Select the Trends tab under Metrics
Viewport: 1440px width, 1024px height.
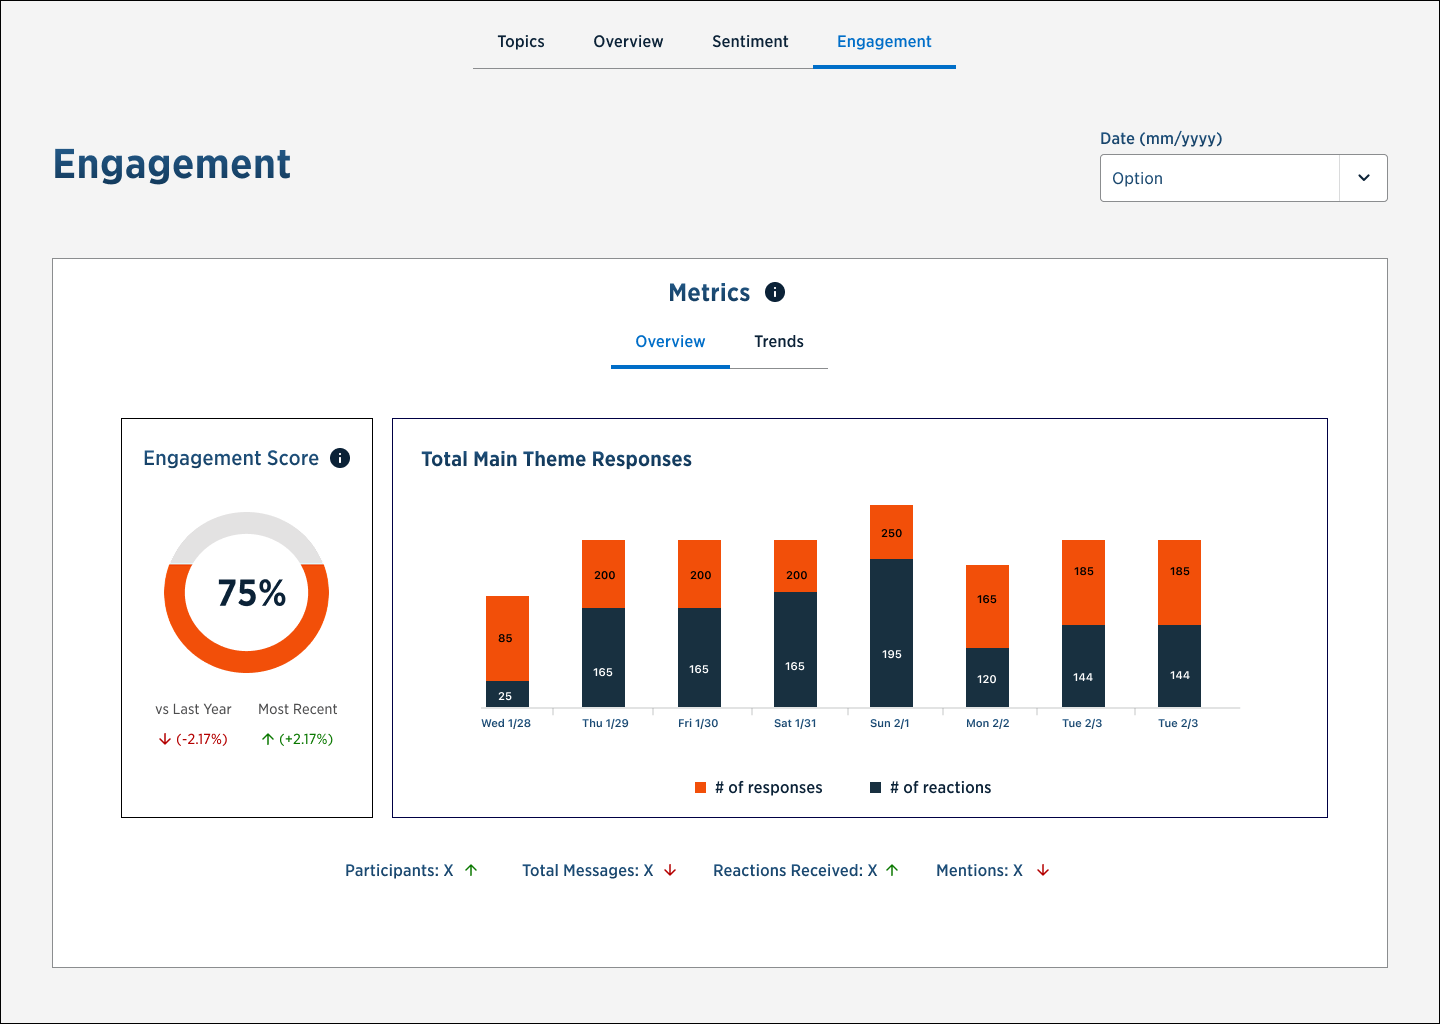tap(778, 342)
